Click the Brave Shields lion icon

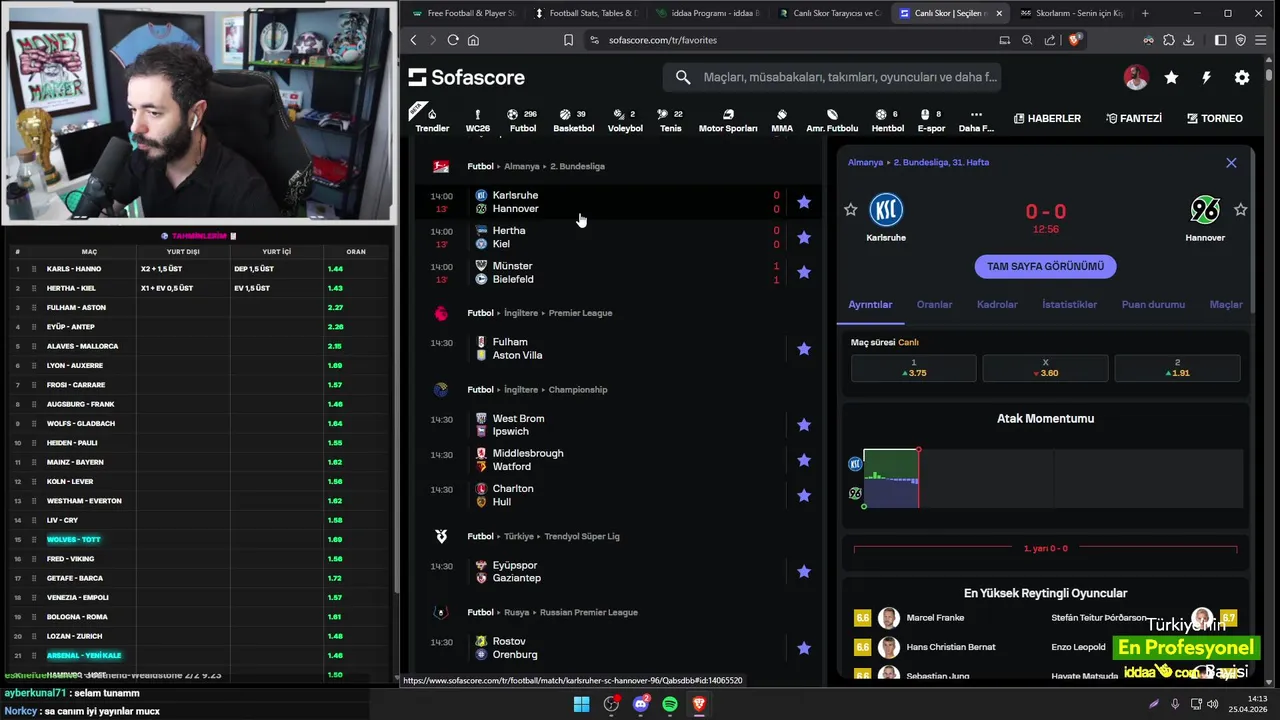[1075, 40]
